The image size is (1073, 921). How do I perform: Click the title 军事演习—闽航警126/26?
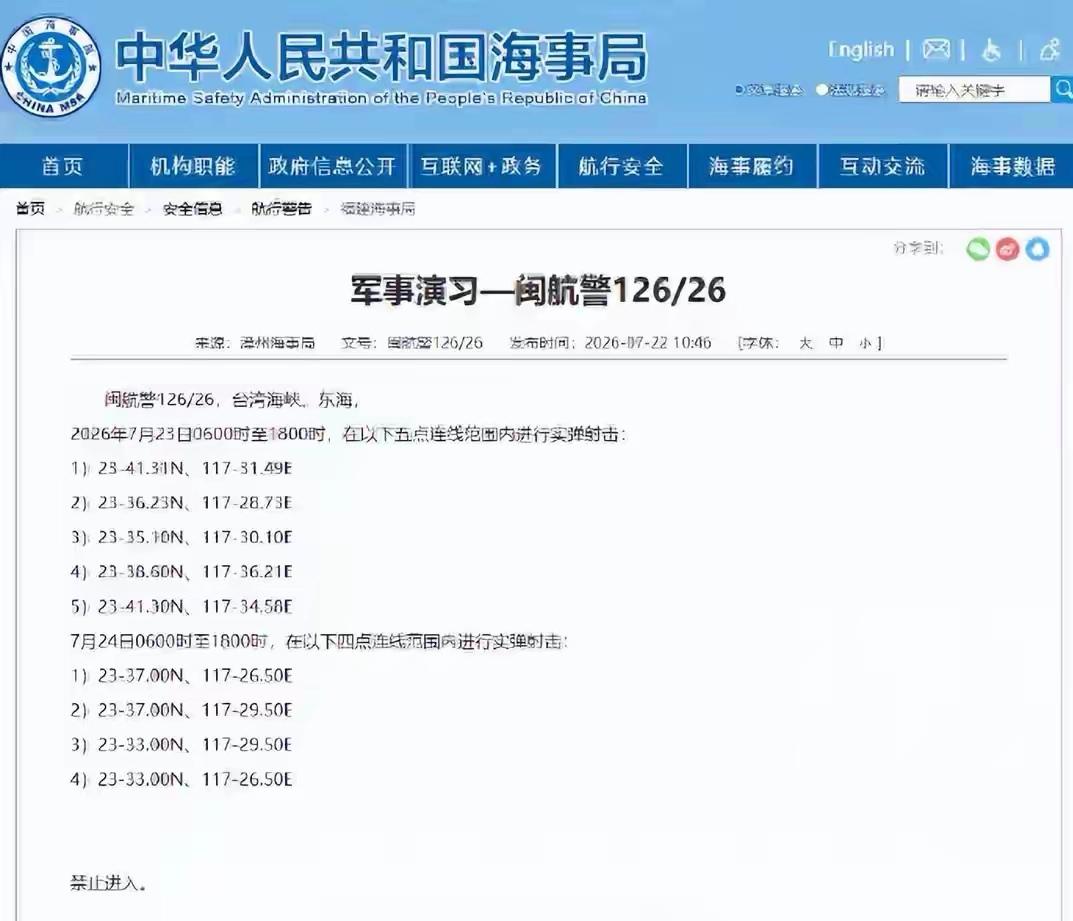pyautogui.click(x=538, y=290)
